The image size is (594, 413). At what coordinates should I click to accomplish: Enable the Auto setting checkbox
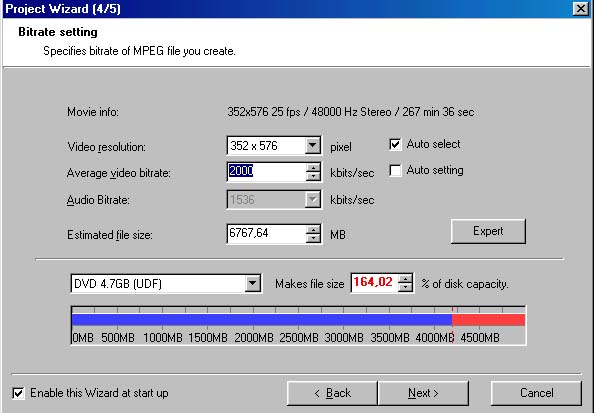(395, 171)
